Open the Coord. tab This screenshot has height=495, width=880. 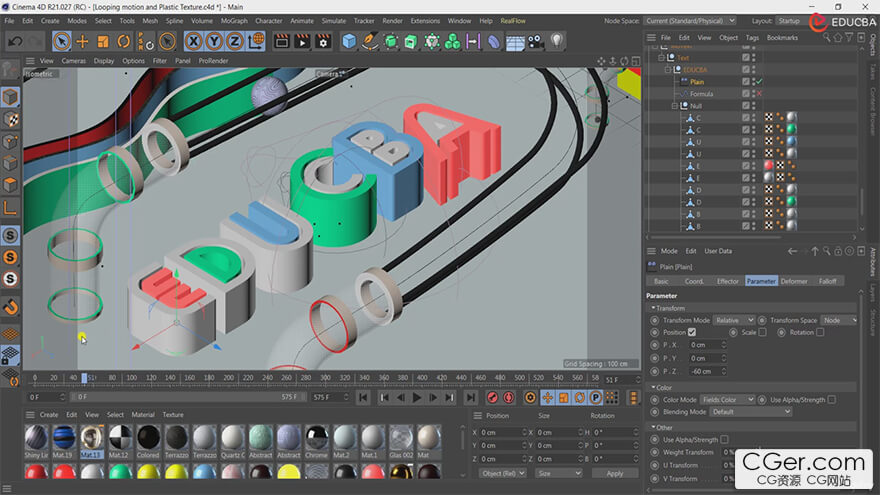694,281
